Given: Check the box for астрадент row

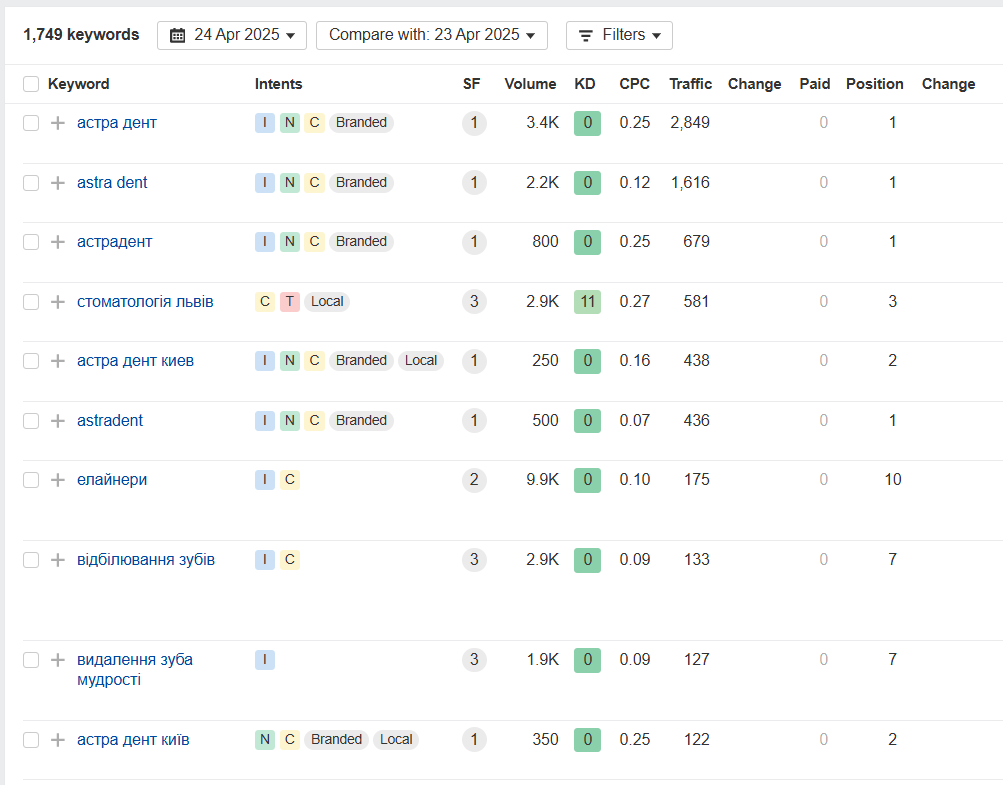Looking at the screenshot, I should 31,242.
